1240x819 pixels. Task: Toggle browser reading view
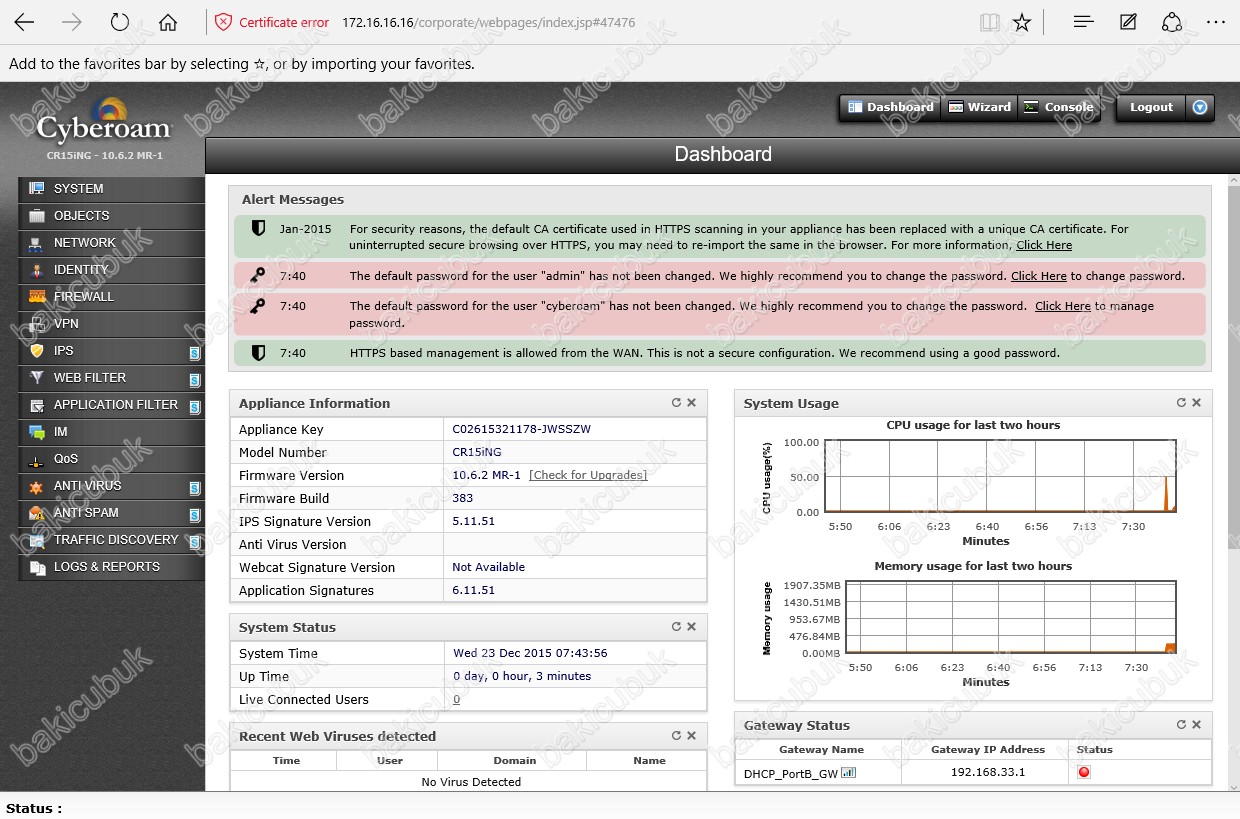[x=990, y=22]
